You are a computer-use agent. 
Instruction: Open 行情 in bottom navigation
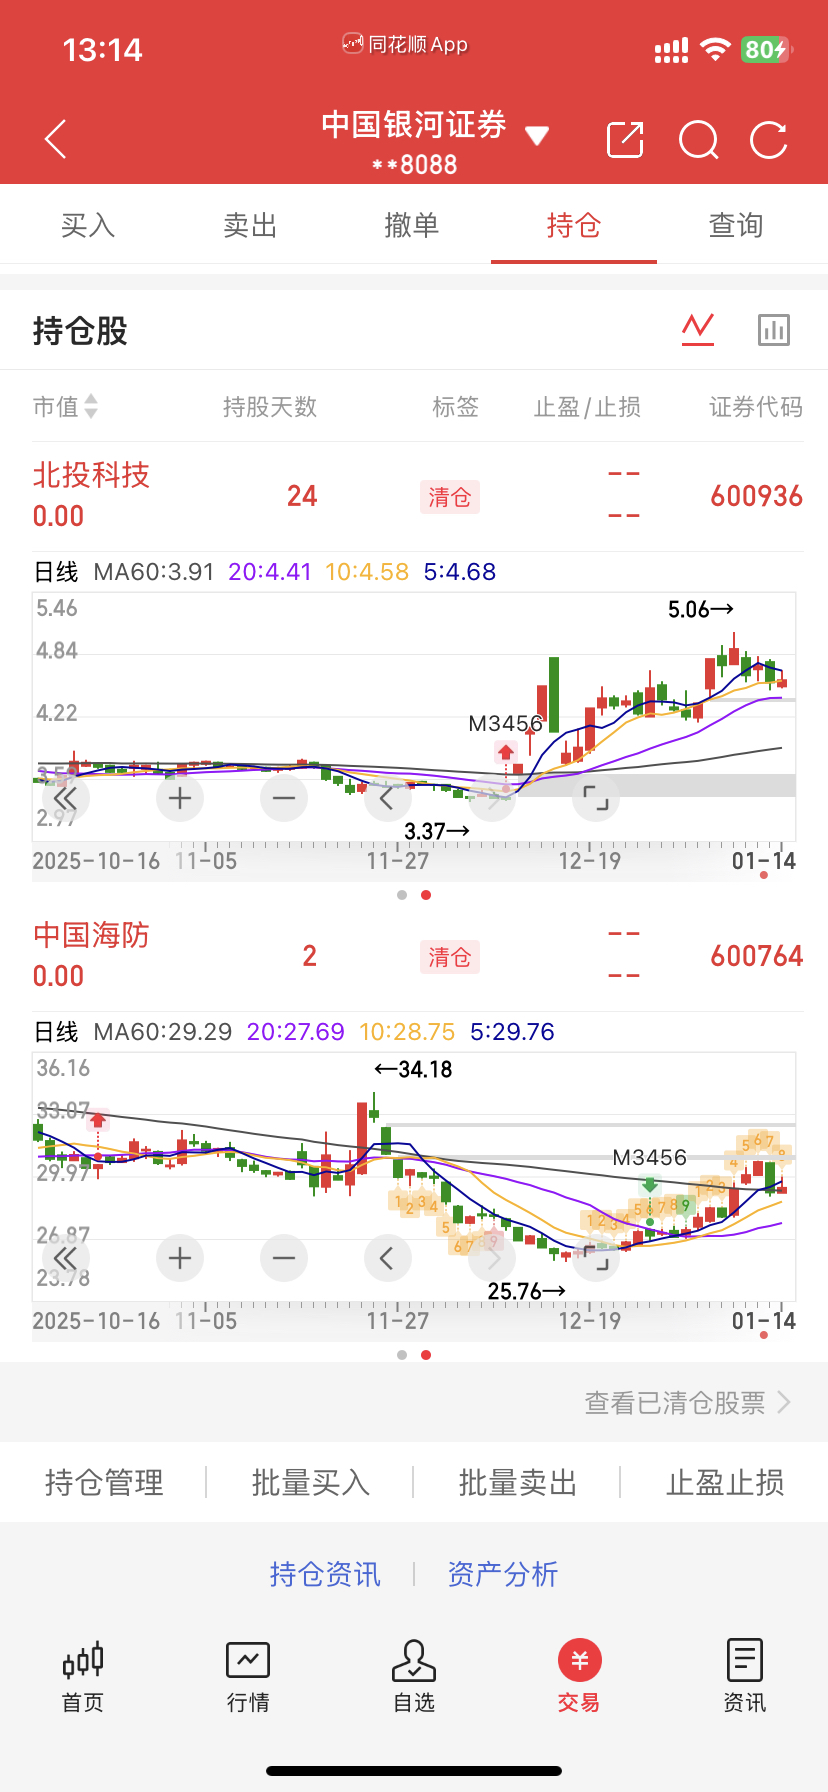pos(248,1677)
